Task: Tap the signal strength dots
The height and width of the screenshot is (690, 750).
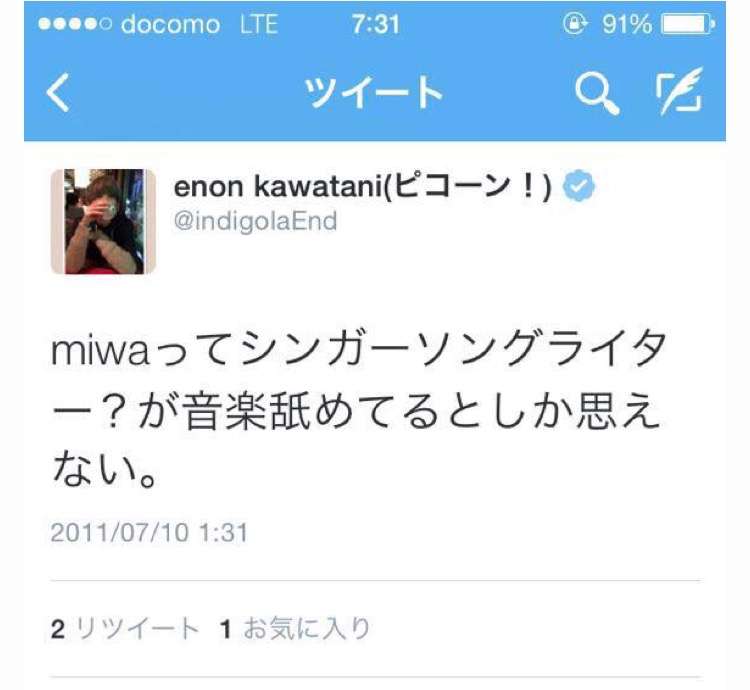Action: [x=75, y=24]
